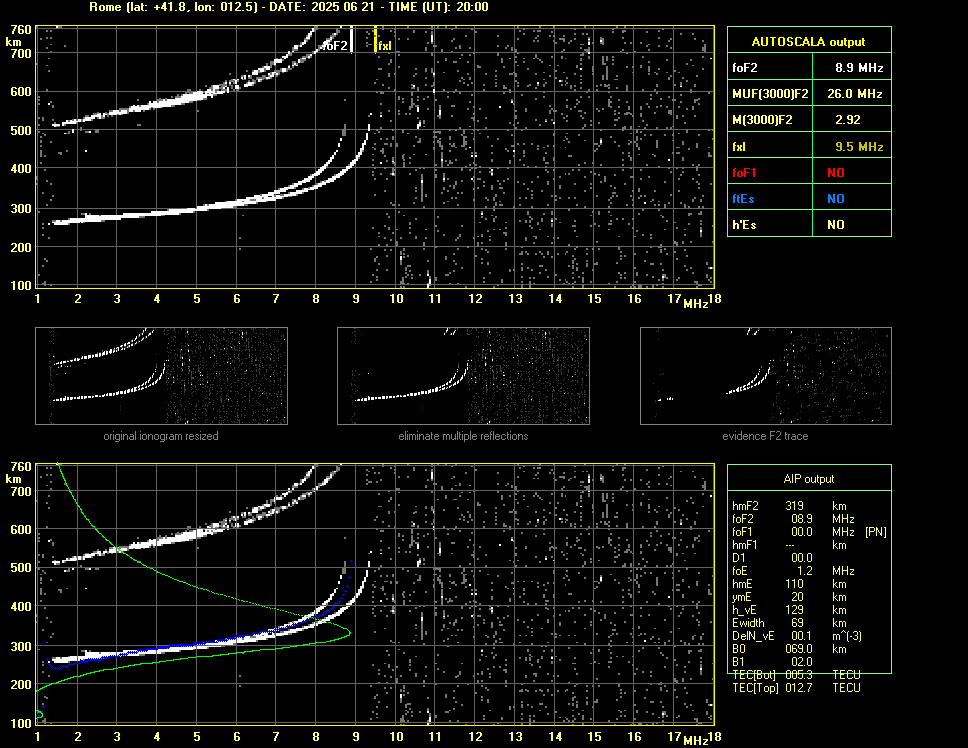Click the AIP output panel title
Image resolution: width=968 pixels, height=748 pixels.
[x=809, y=479]
